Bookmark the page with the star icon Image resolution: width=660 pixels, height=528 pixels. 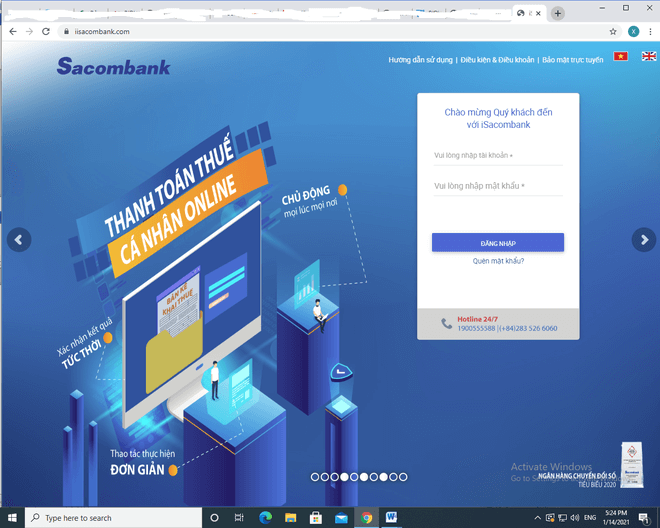click(x=613, y=32)
